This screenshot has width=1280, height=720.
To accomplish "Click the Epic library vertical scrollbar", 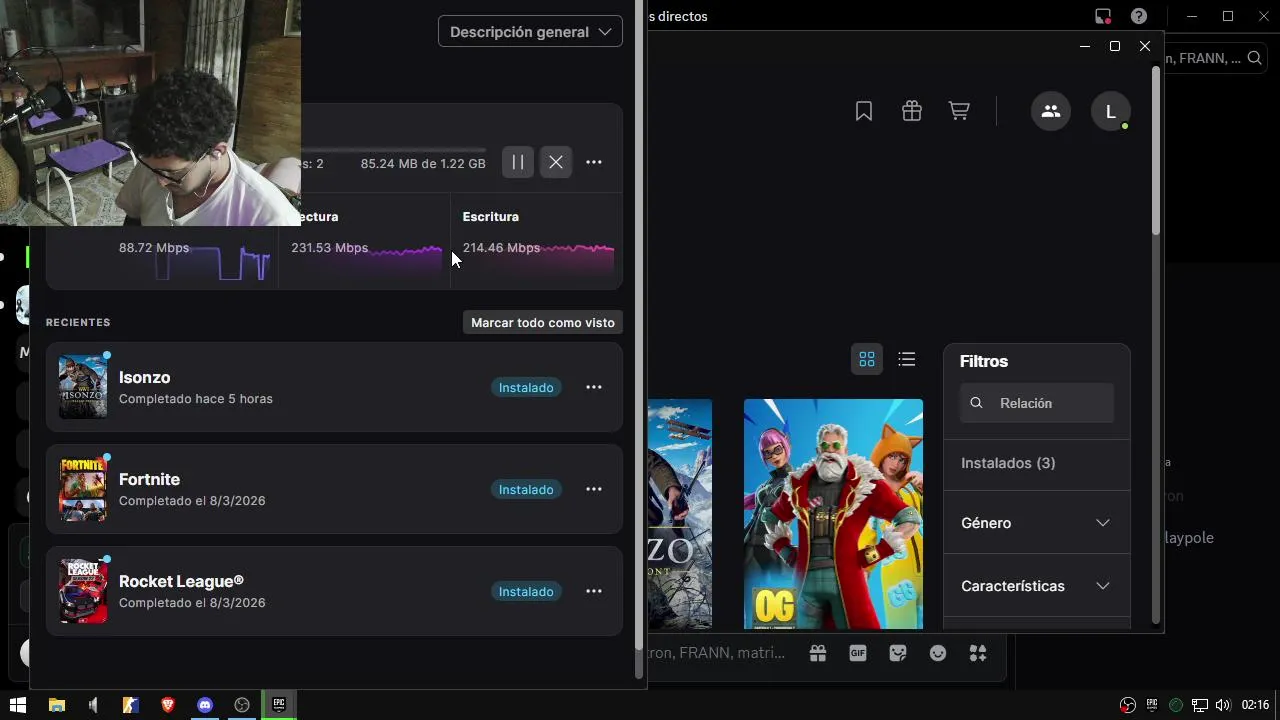I will [1156, 150].
